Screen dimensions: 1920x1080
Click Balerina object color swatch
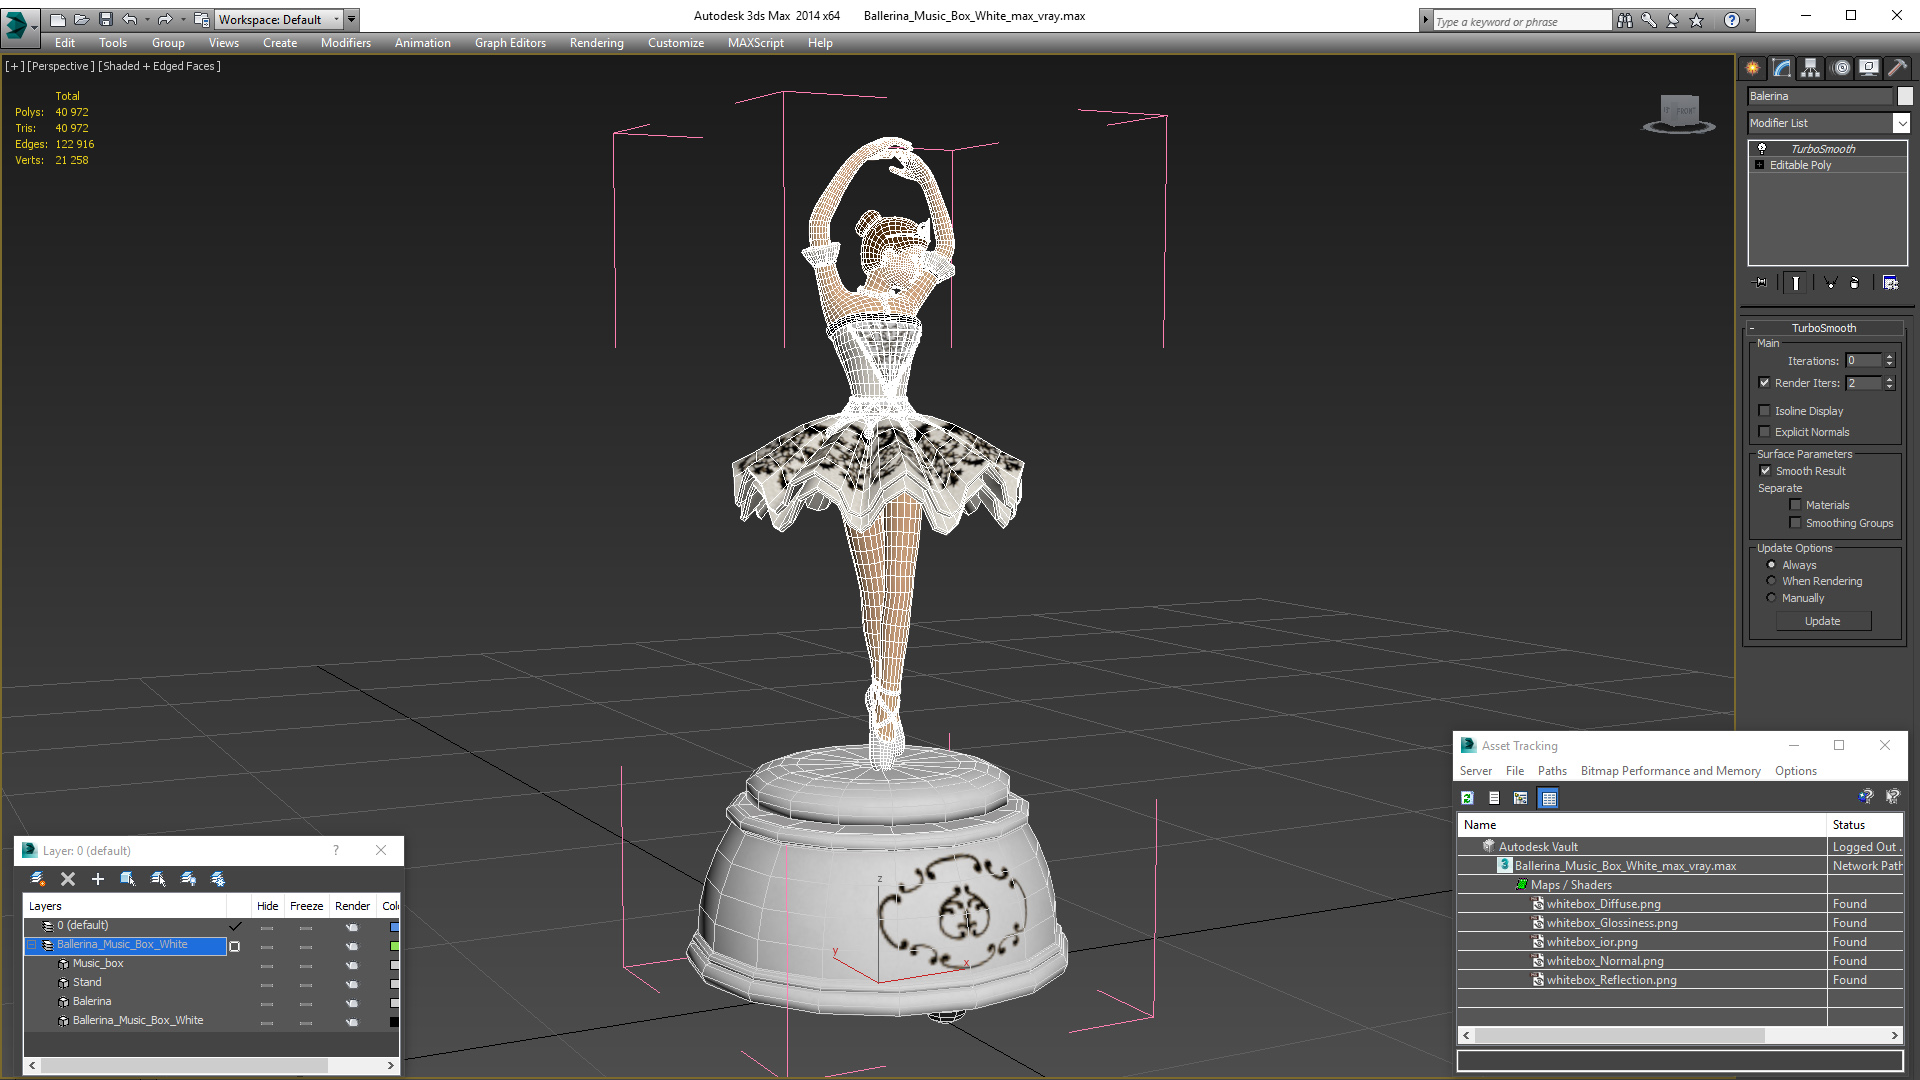(x=1905, y=96)
